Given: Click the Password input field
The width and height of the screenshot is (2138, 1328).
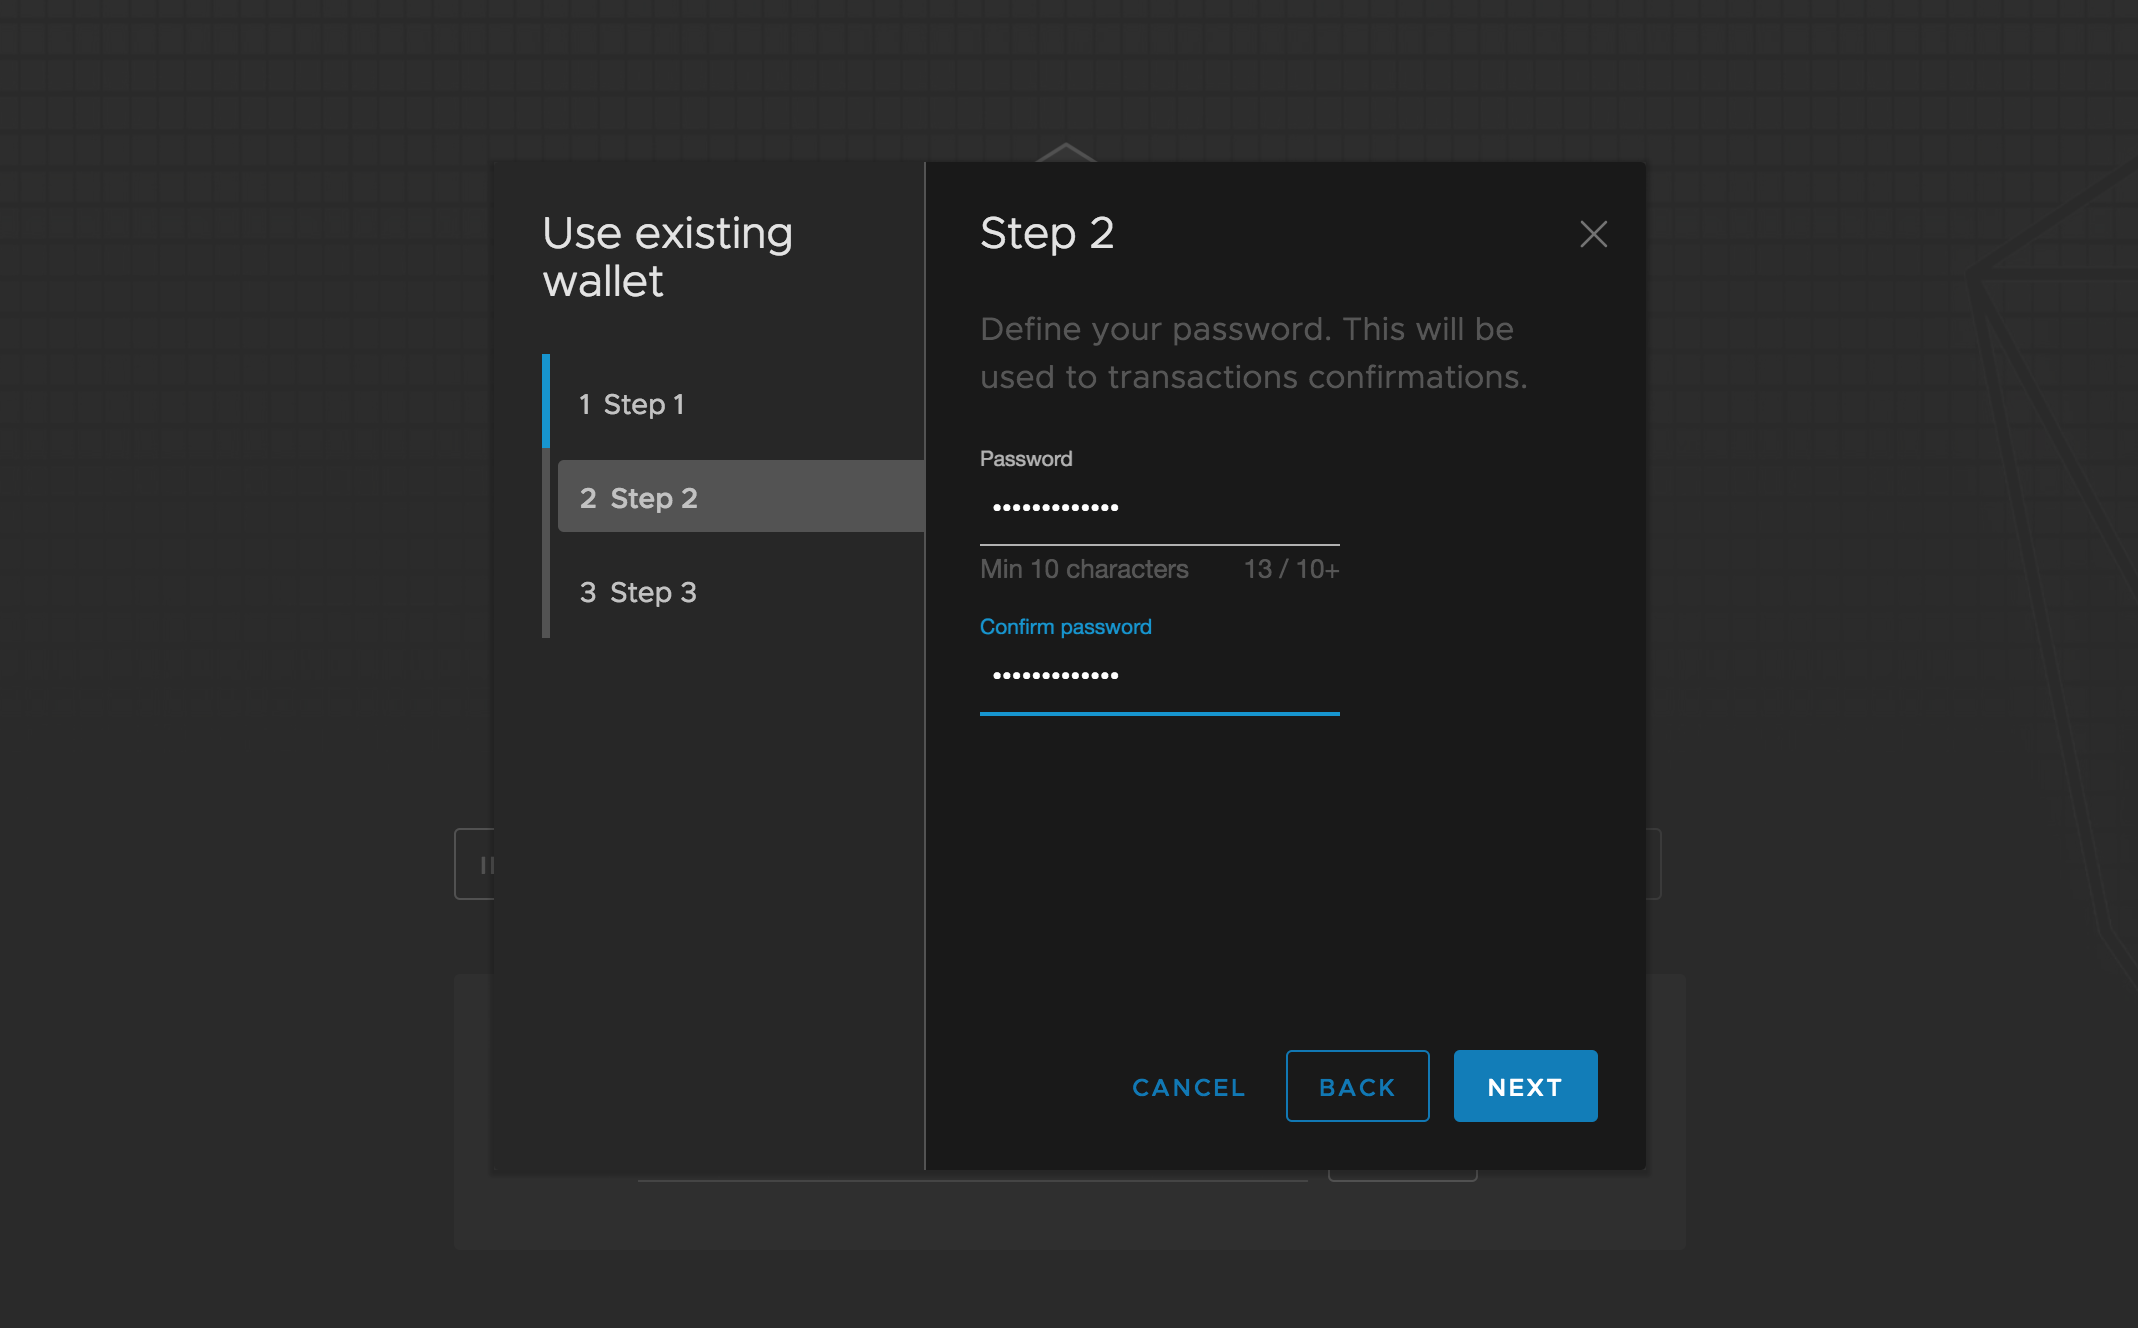Looking at the screenshot, I should (1159, 508).
